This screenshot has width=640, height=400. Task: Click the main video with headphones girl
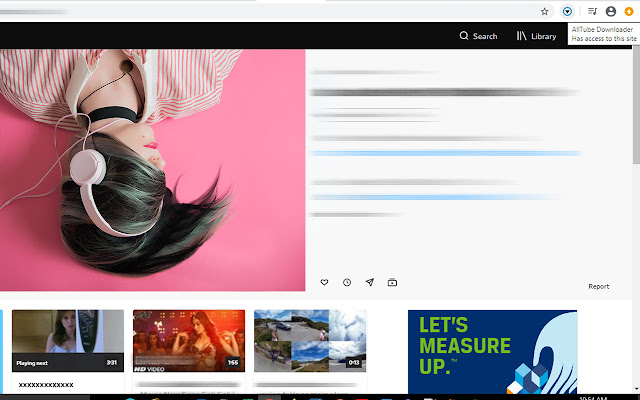(152, 170)
